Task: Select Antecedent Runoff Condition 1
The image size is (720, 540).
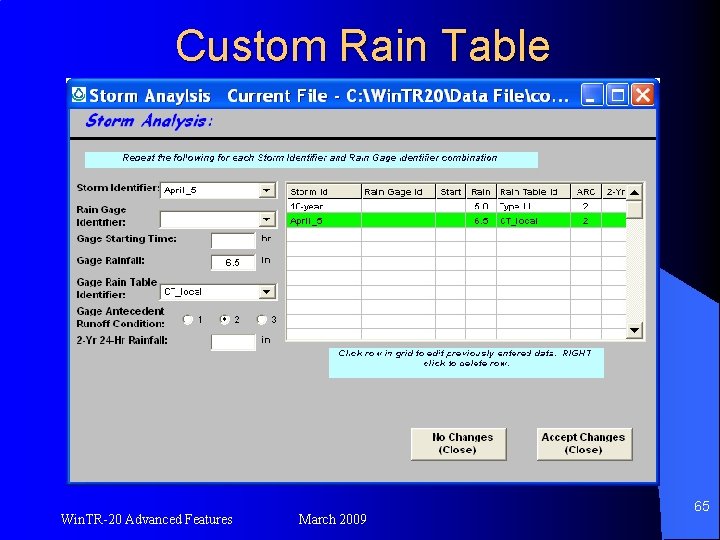Action: coord(188,320)
